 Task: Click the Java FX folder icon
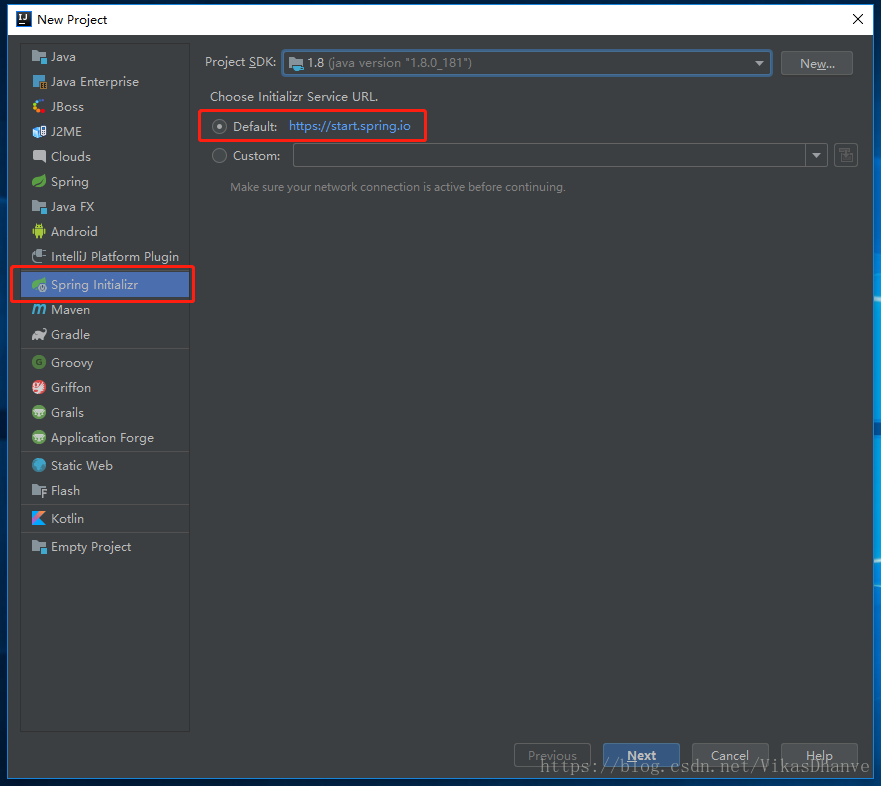(39, 207)
